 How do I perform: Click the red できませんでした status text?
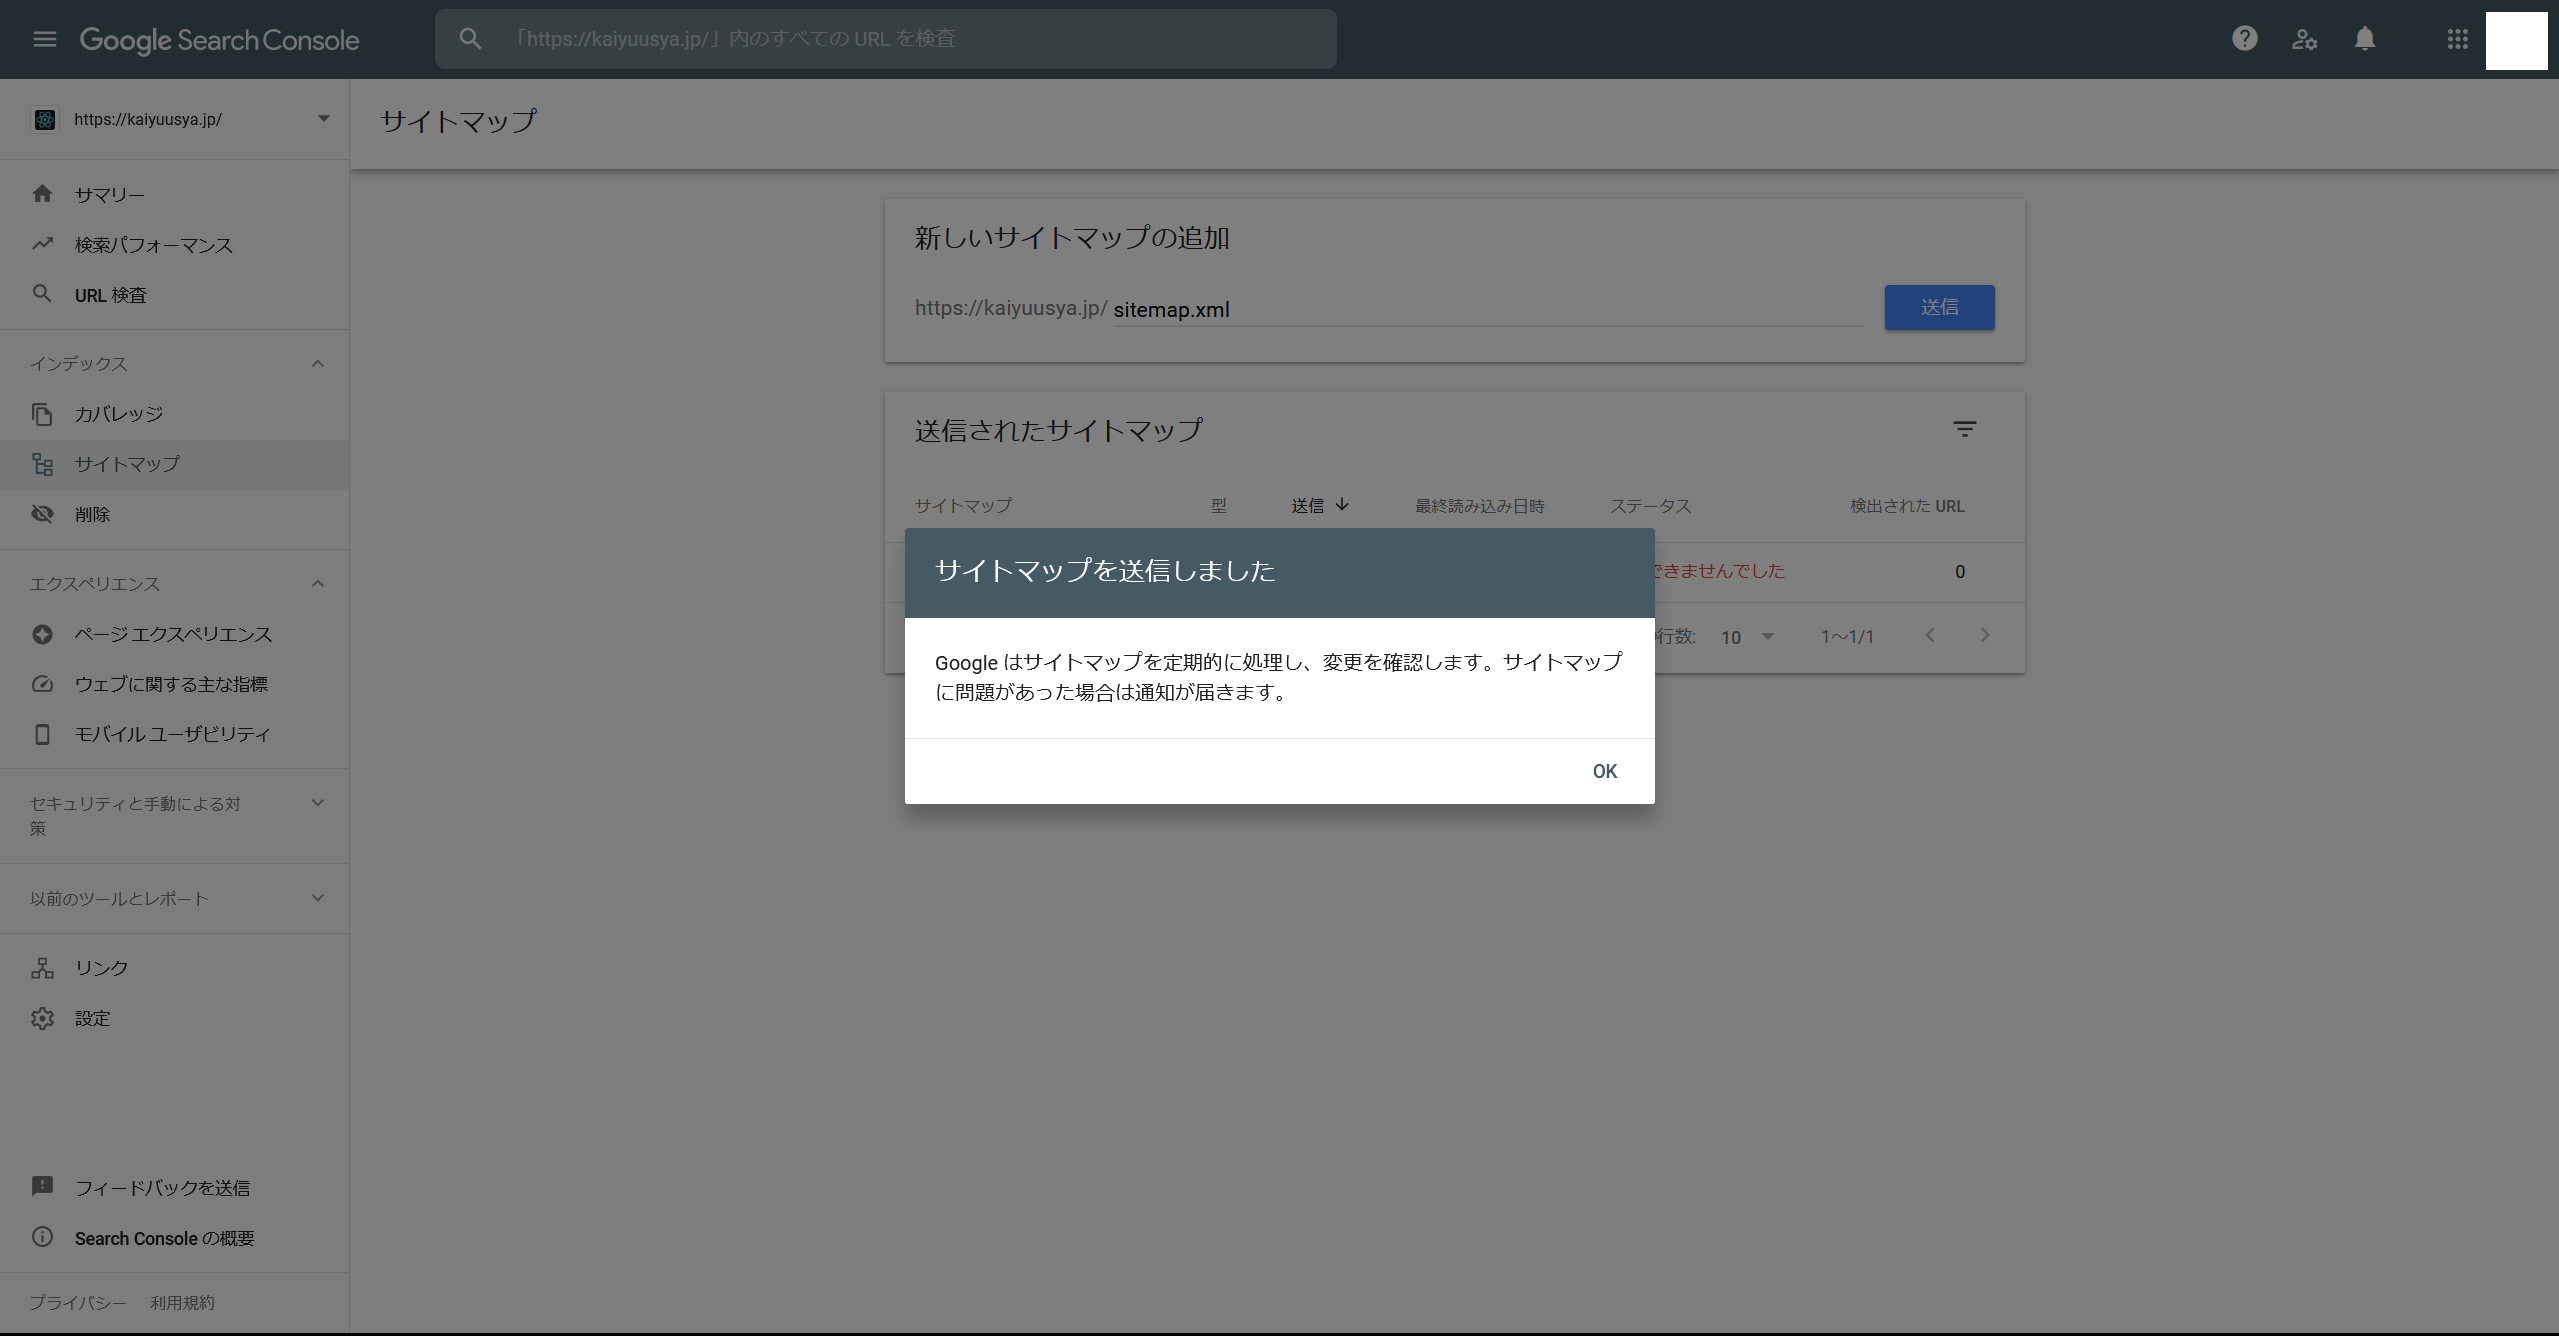(1719, 571)
